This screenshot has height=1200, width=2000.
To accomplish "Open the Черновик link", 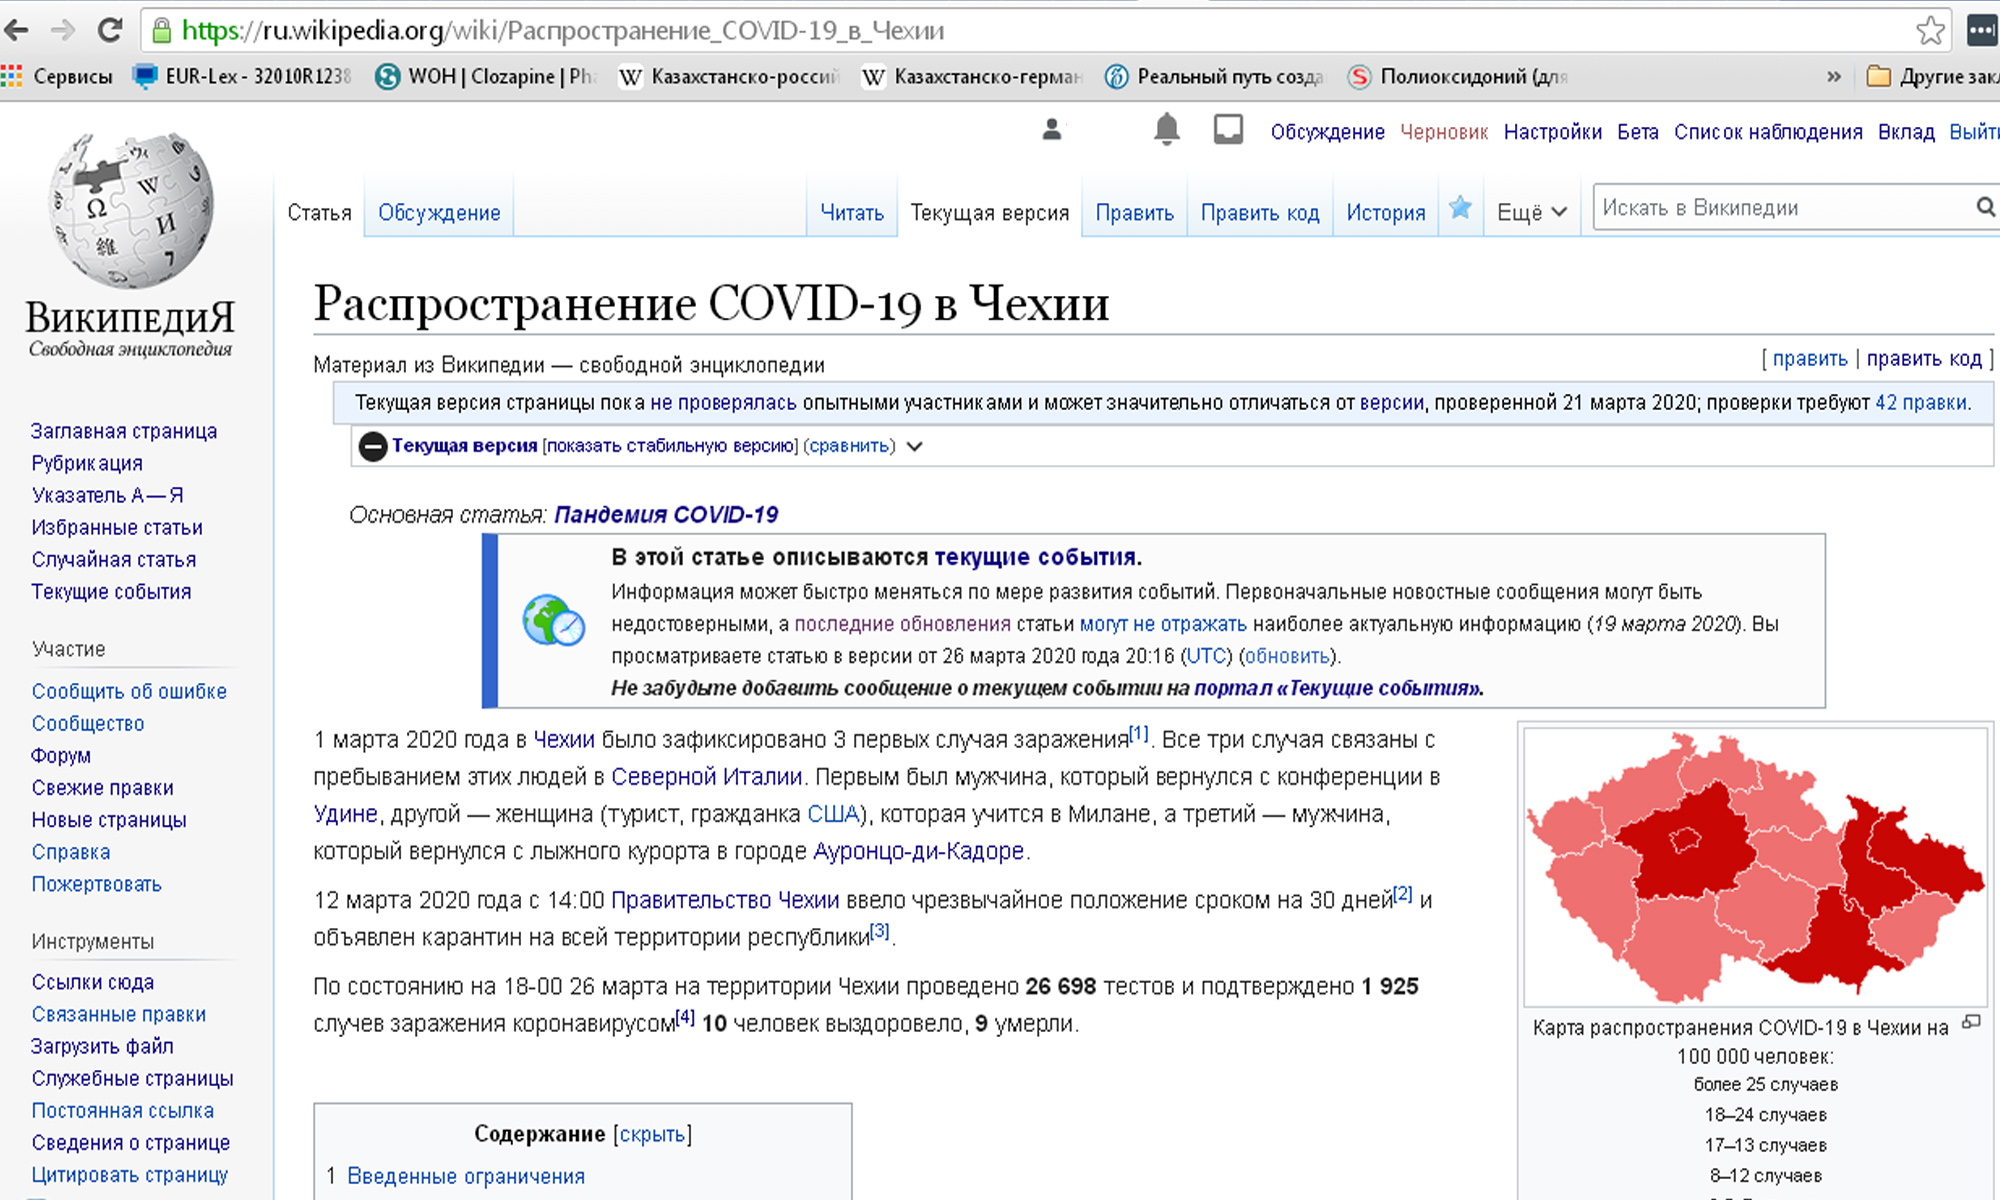I will (x=1444, y=132).
